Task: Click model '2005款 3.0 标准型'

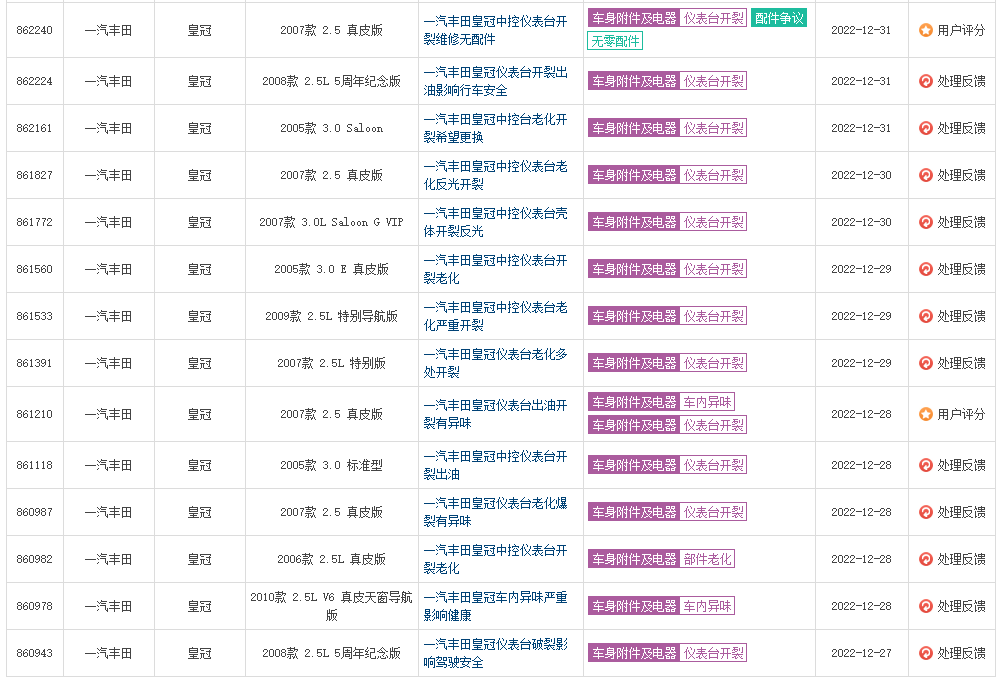Action: tap(331, 465)
